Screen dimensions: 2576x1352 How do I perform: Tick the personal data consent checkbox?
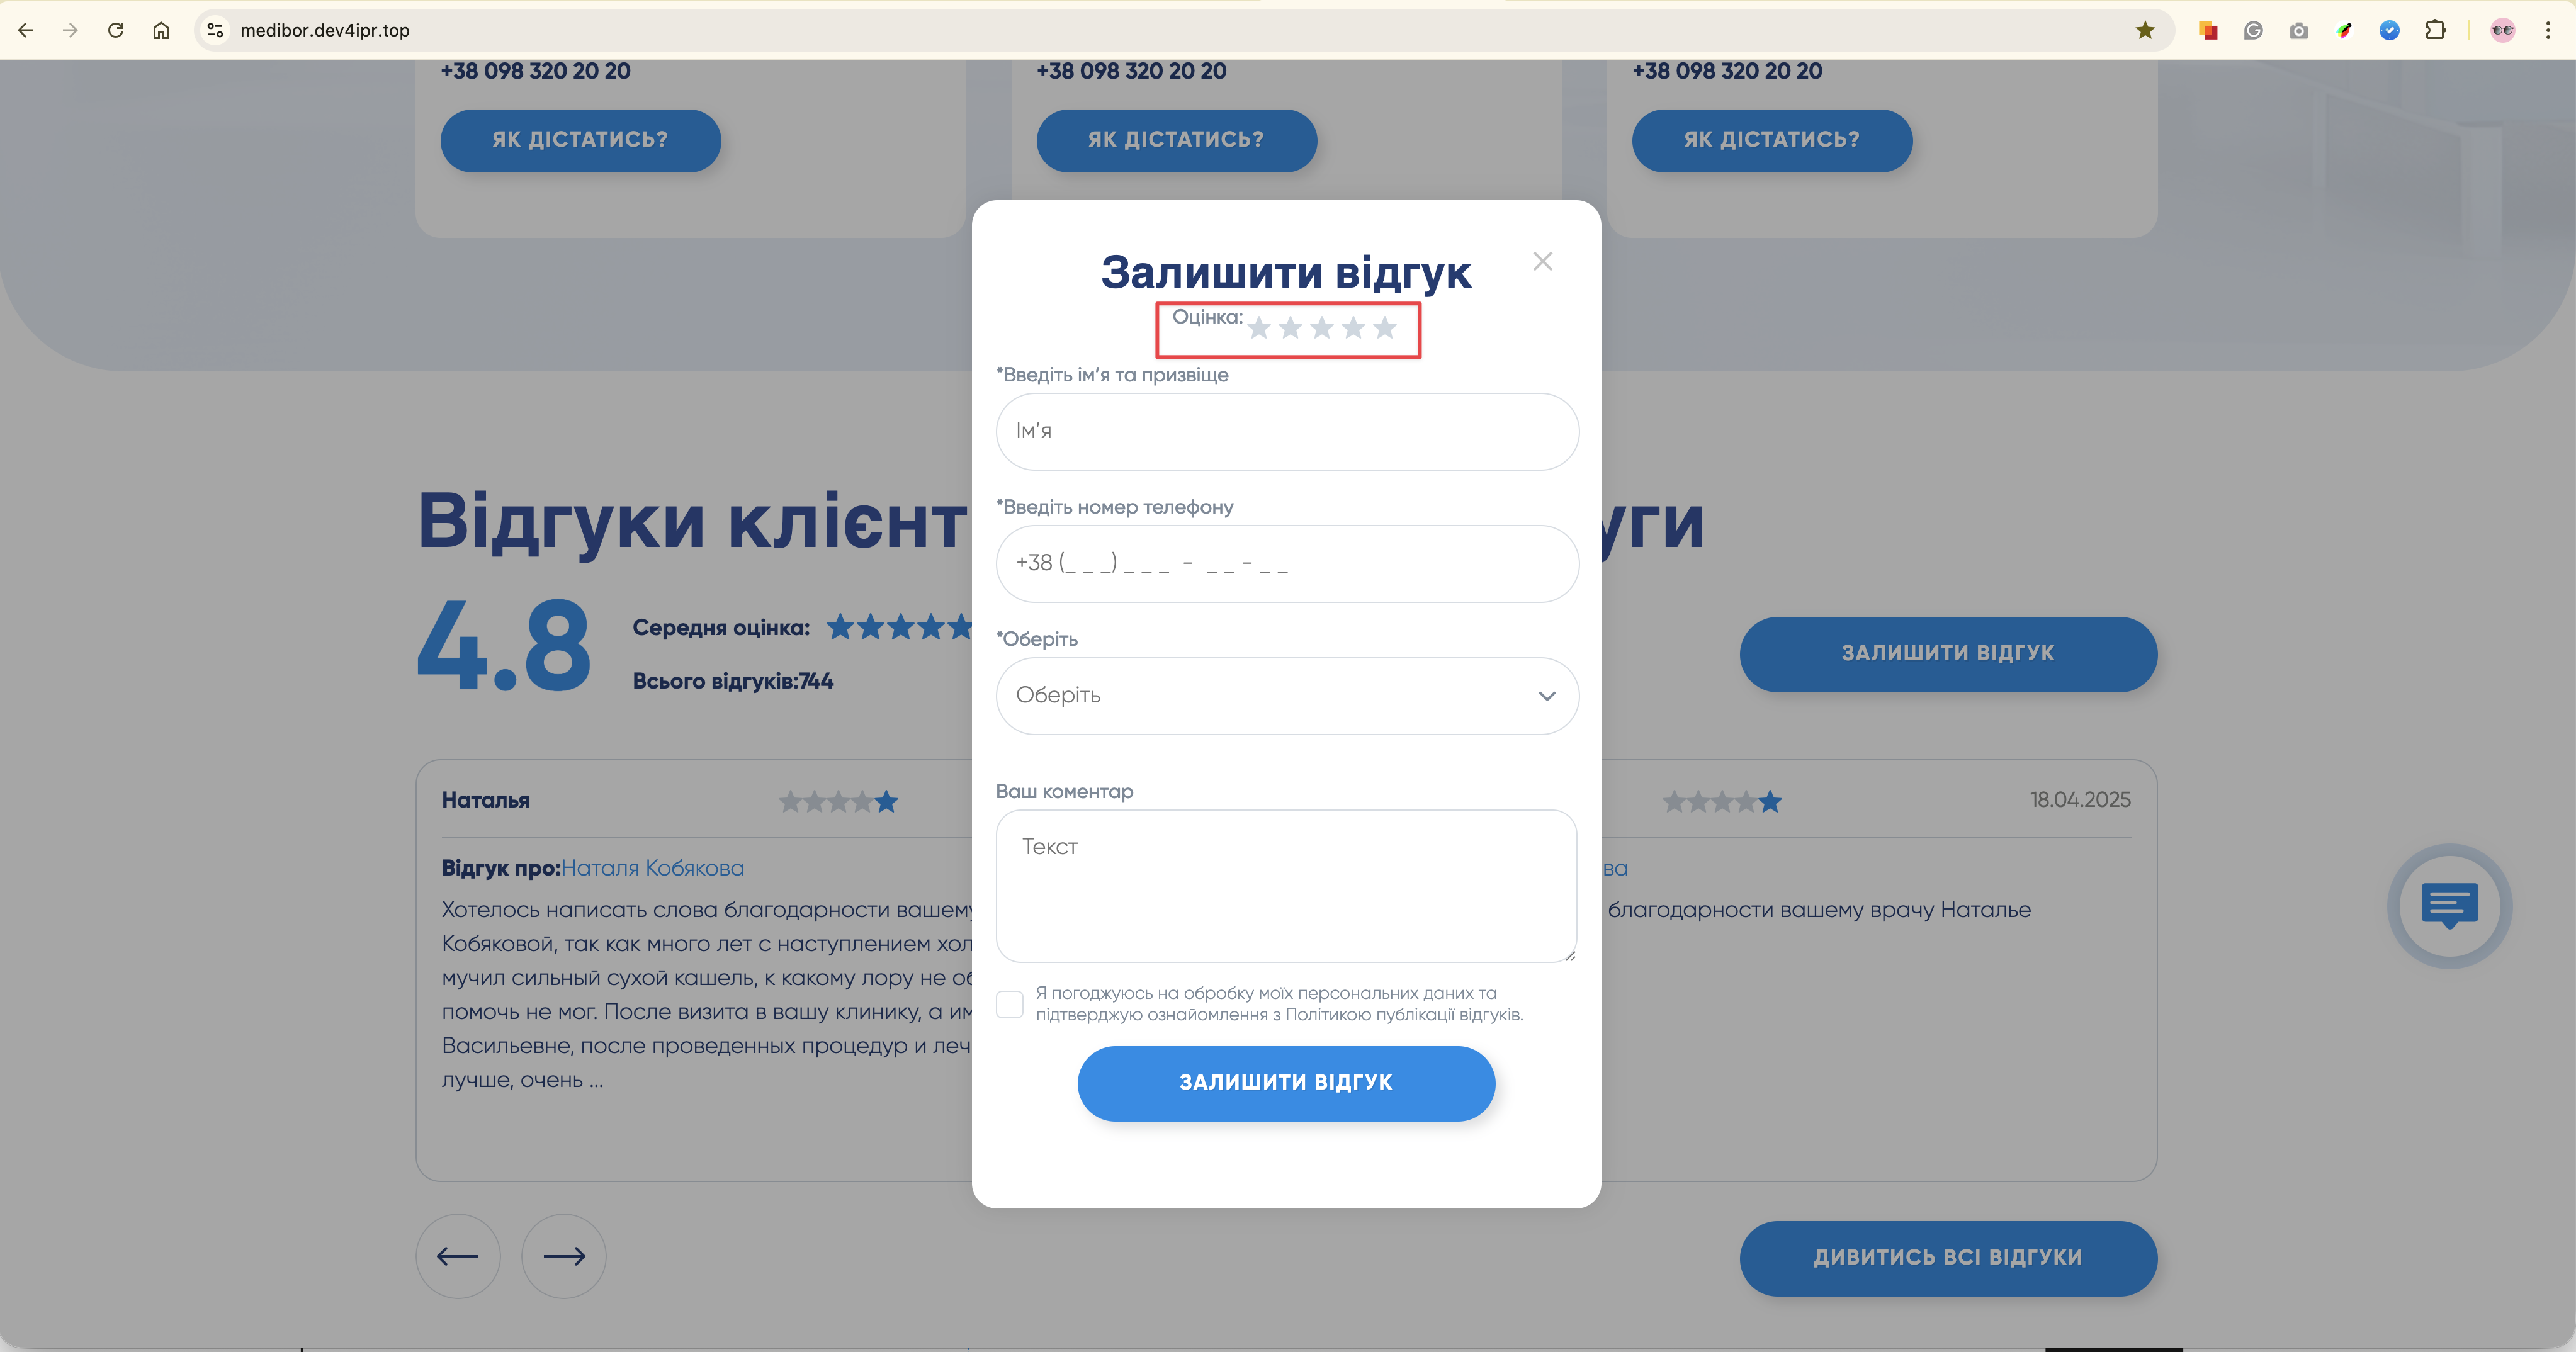point(1010,1004)
